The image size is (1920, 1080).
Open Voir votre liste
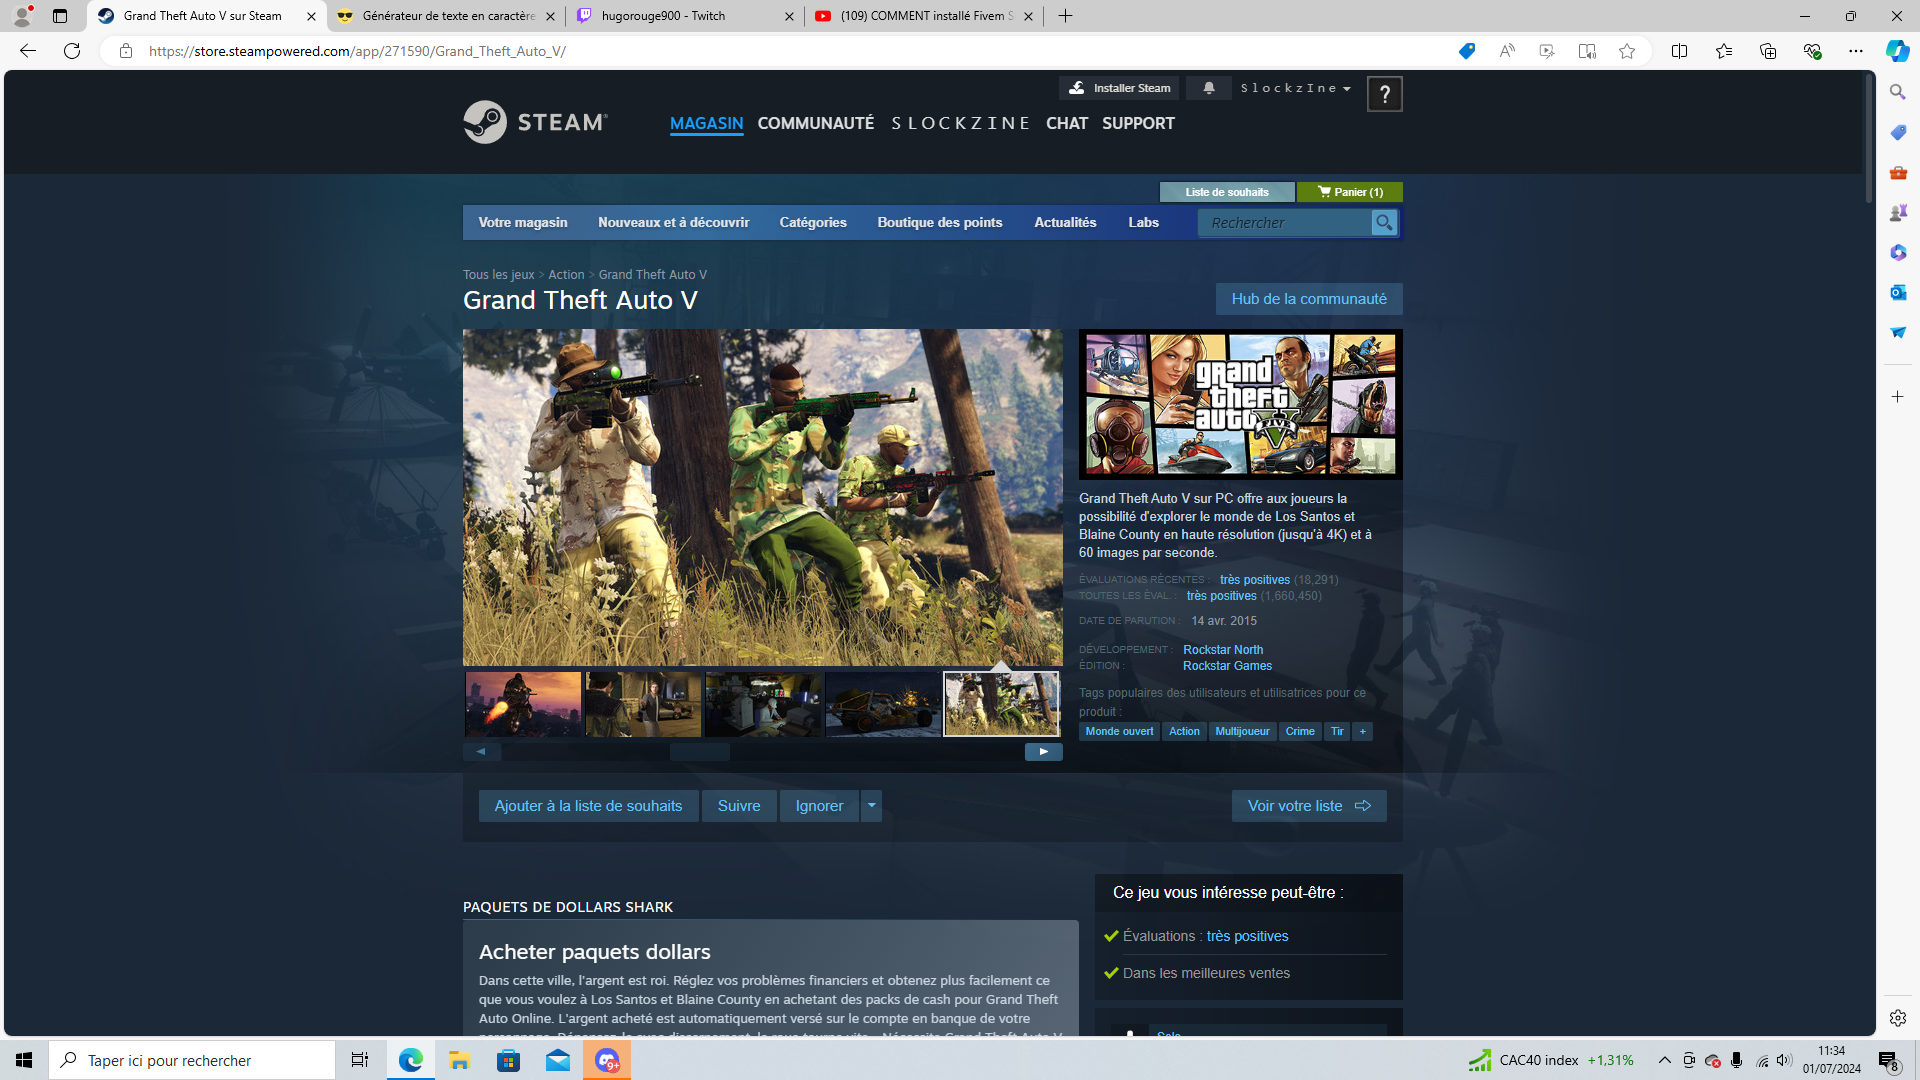1309,806
